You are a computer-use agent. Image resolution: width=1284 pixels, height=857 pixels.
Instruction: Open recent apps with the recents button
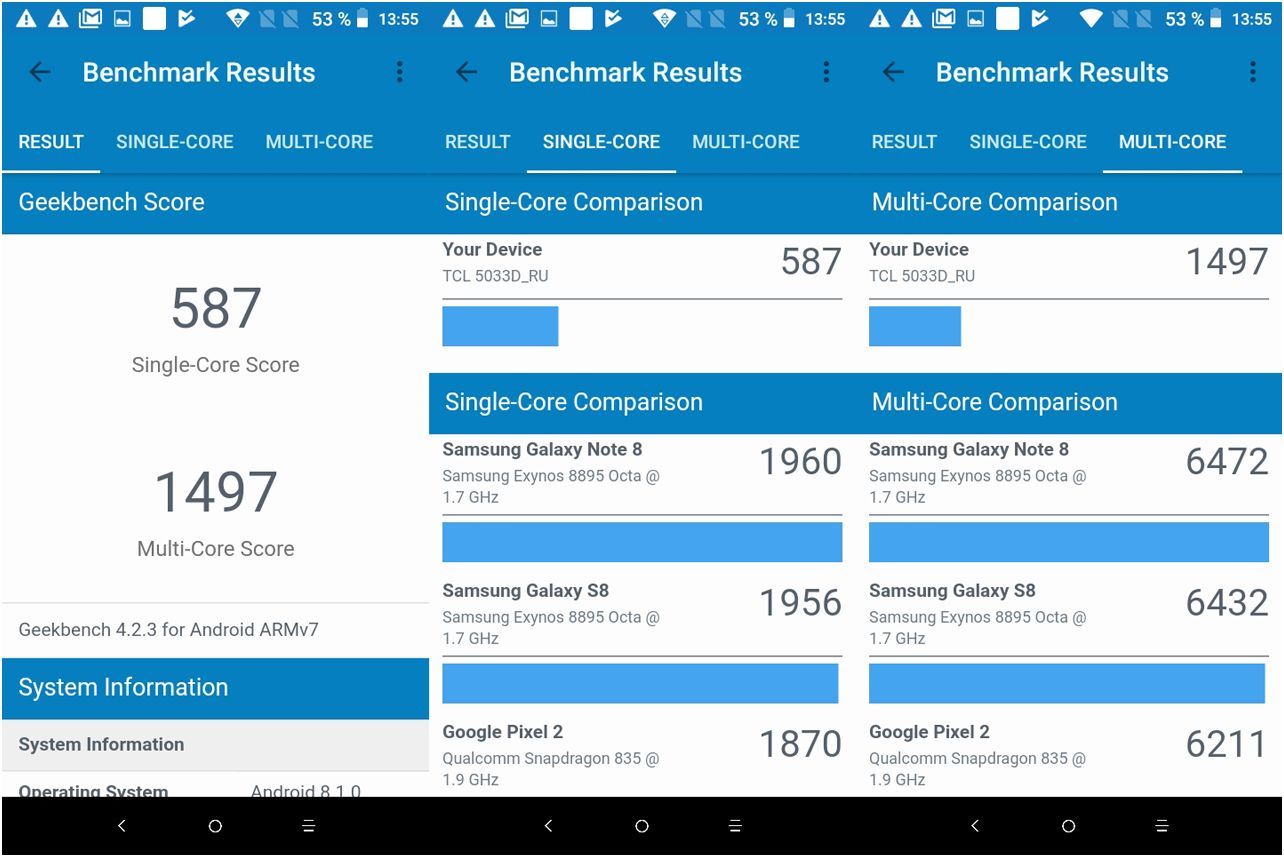tap(307, 826)
